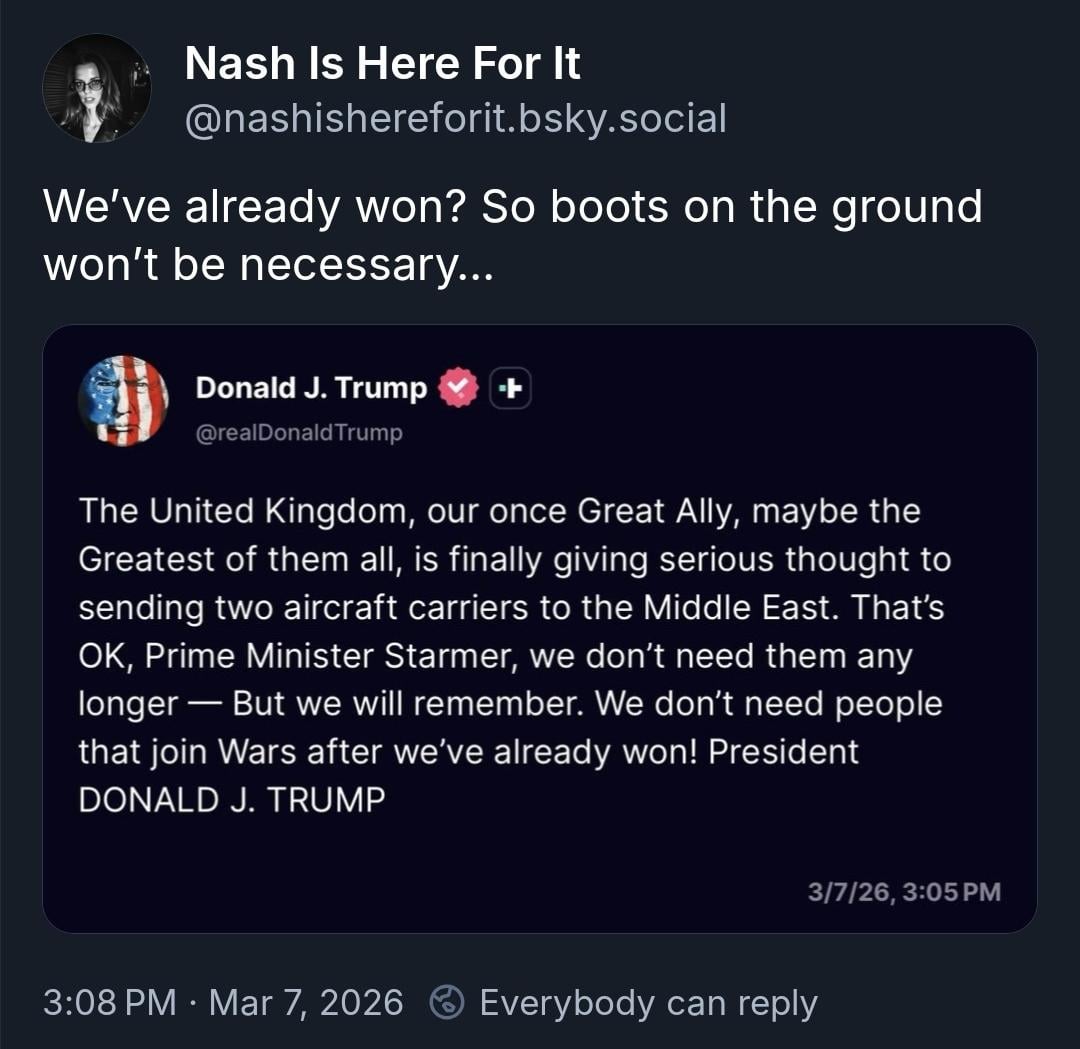Click the Mar 7, 2026 post date
1080x1049 pixels.
click(x=306, y=1002)
